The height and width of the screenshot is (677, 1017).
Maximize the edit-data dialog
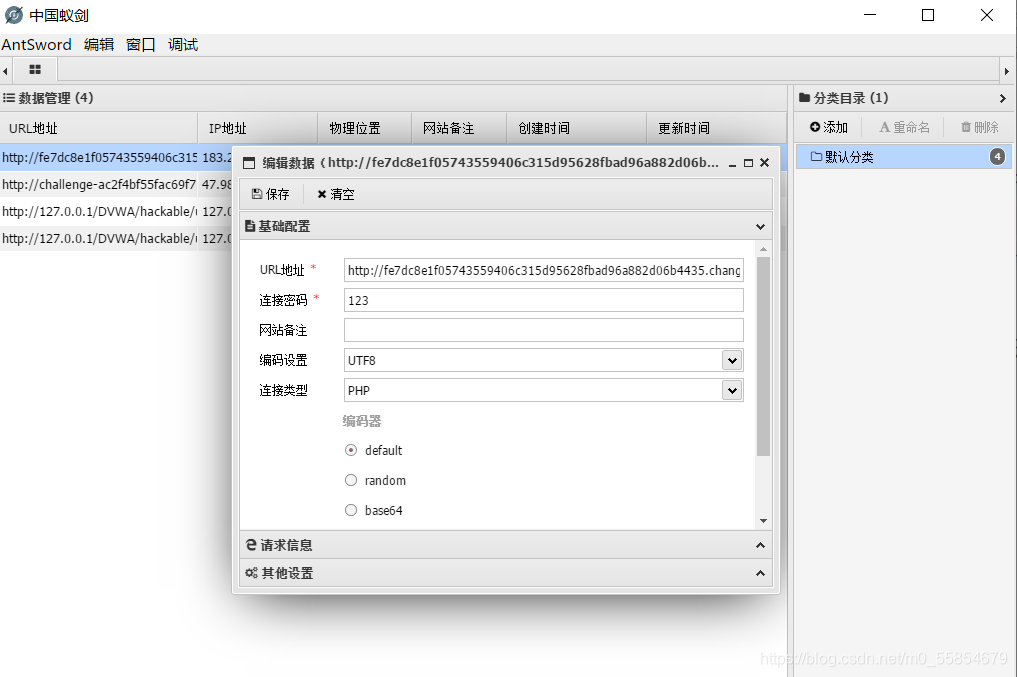pos(748,163)
